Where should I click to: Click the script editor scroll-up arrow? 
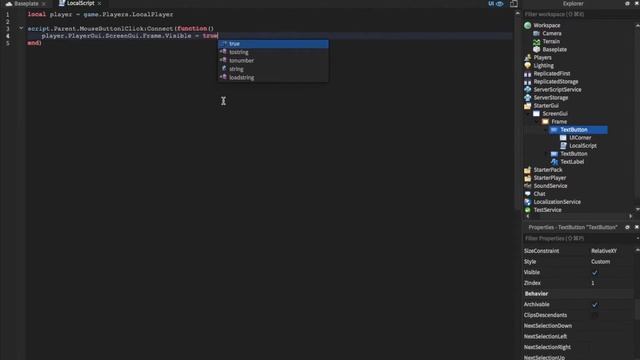click(518, 13)
